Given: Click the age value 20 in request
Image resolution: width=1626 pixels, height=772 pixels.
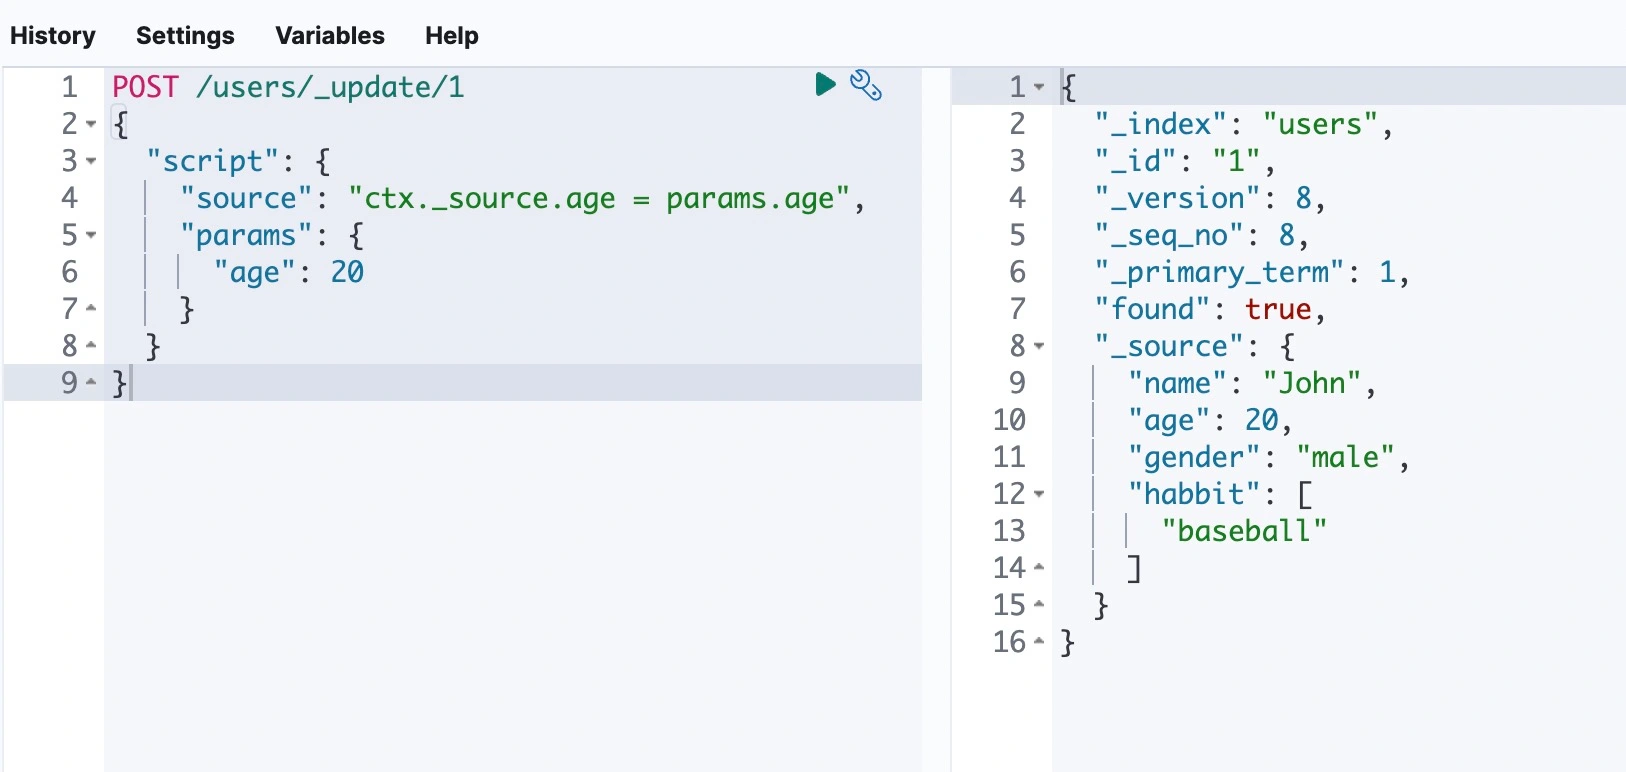Looking at the screenshot, I should (347, 272).
